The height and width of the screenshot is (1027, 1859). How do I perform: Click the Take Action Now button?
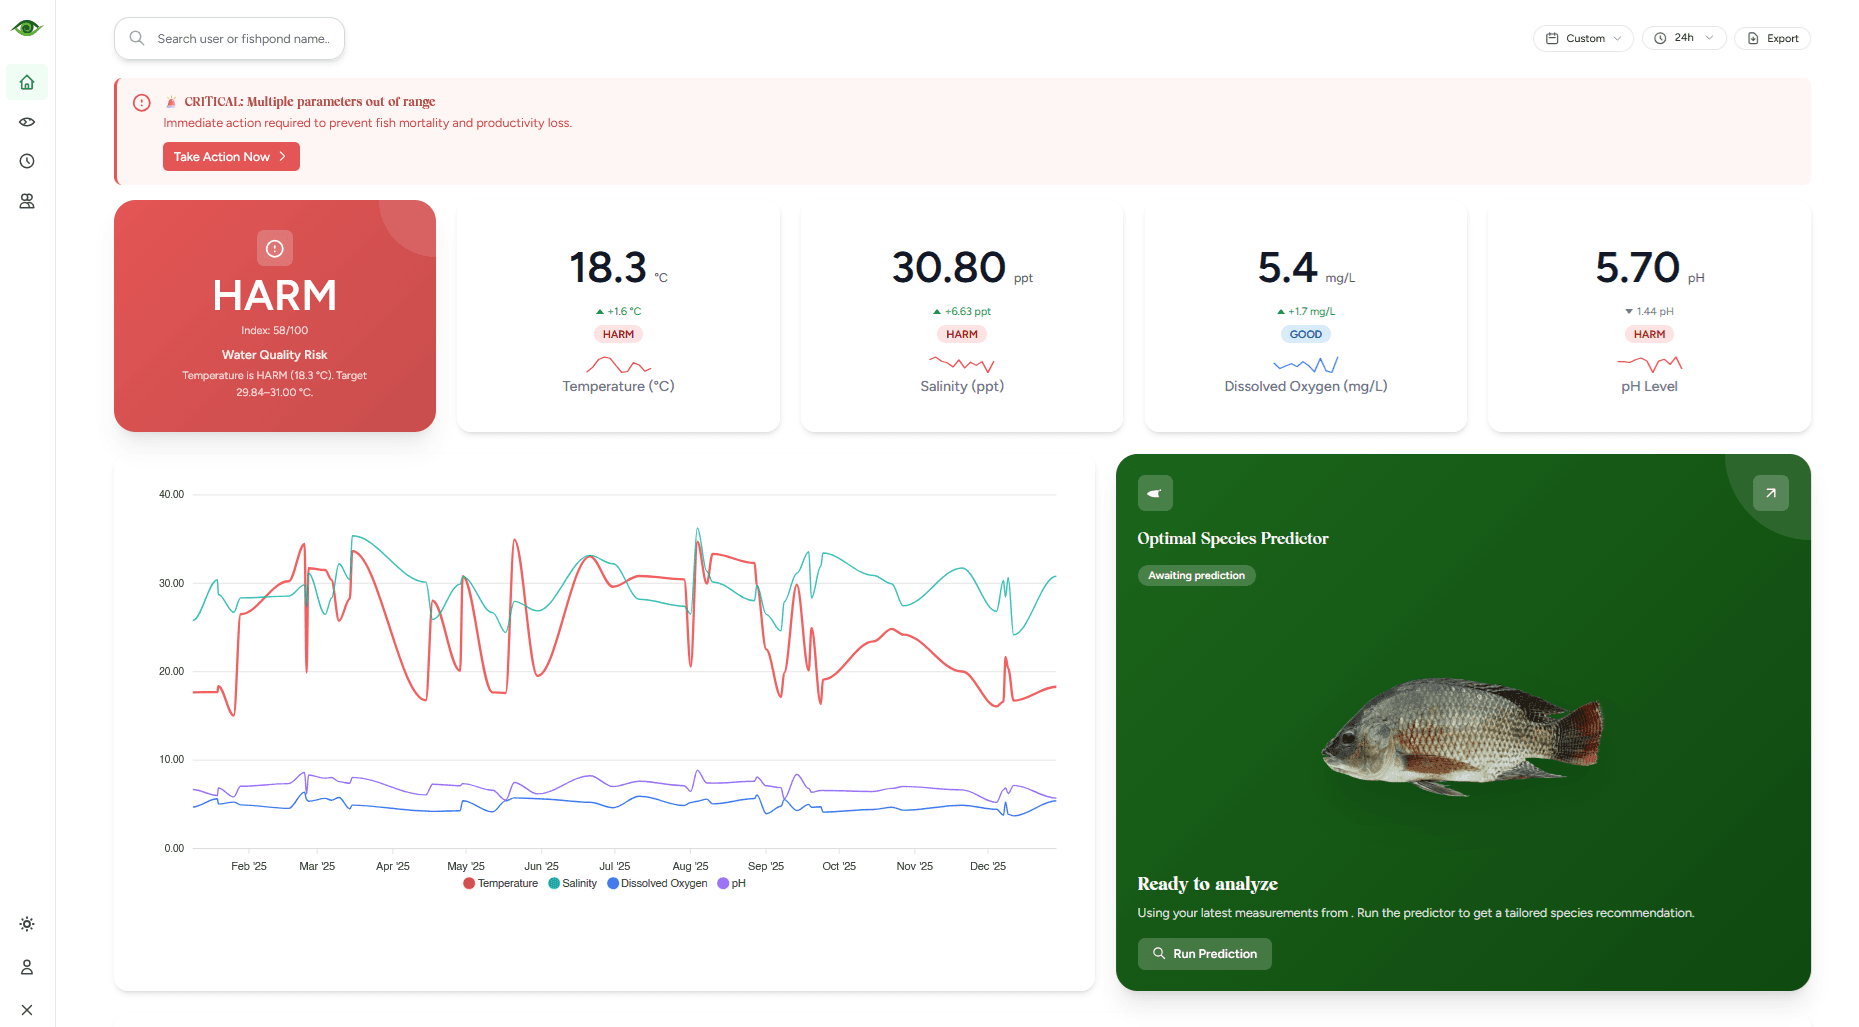[x=231, y=157]
